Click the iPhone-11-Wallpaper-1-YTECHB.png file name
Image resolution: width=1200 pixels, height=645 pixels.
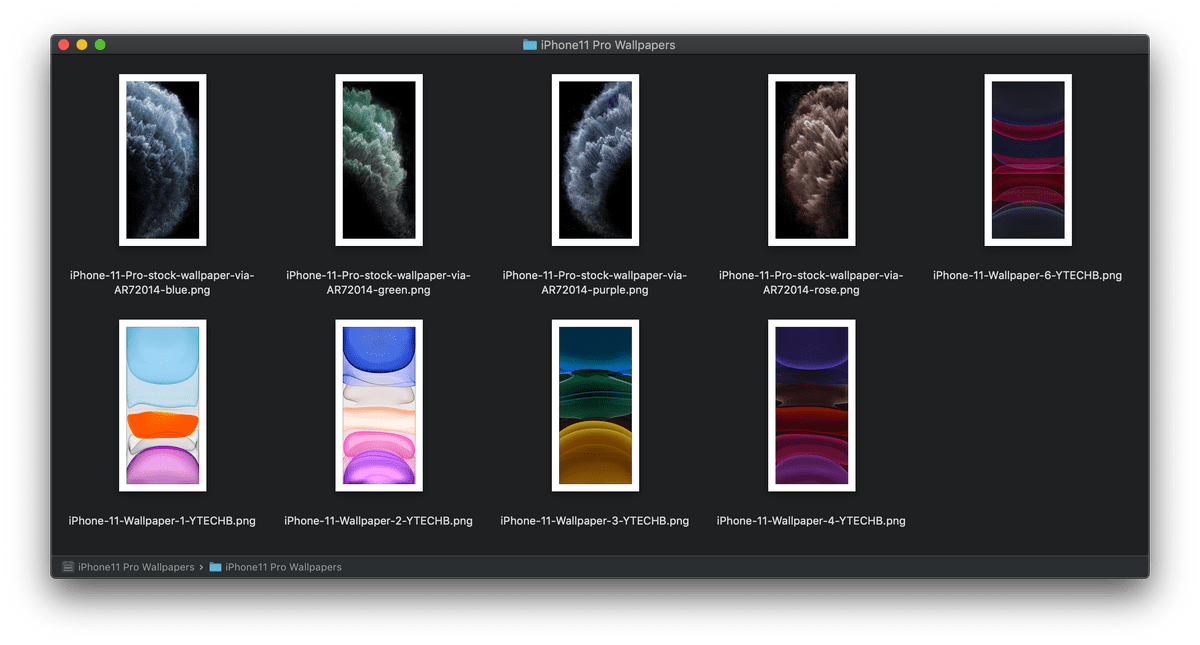tap(162, 521)
